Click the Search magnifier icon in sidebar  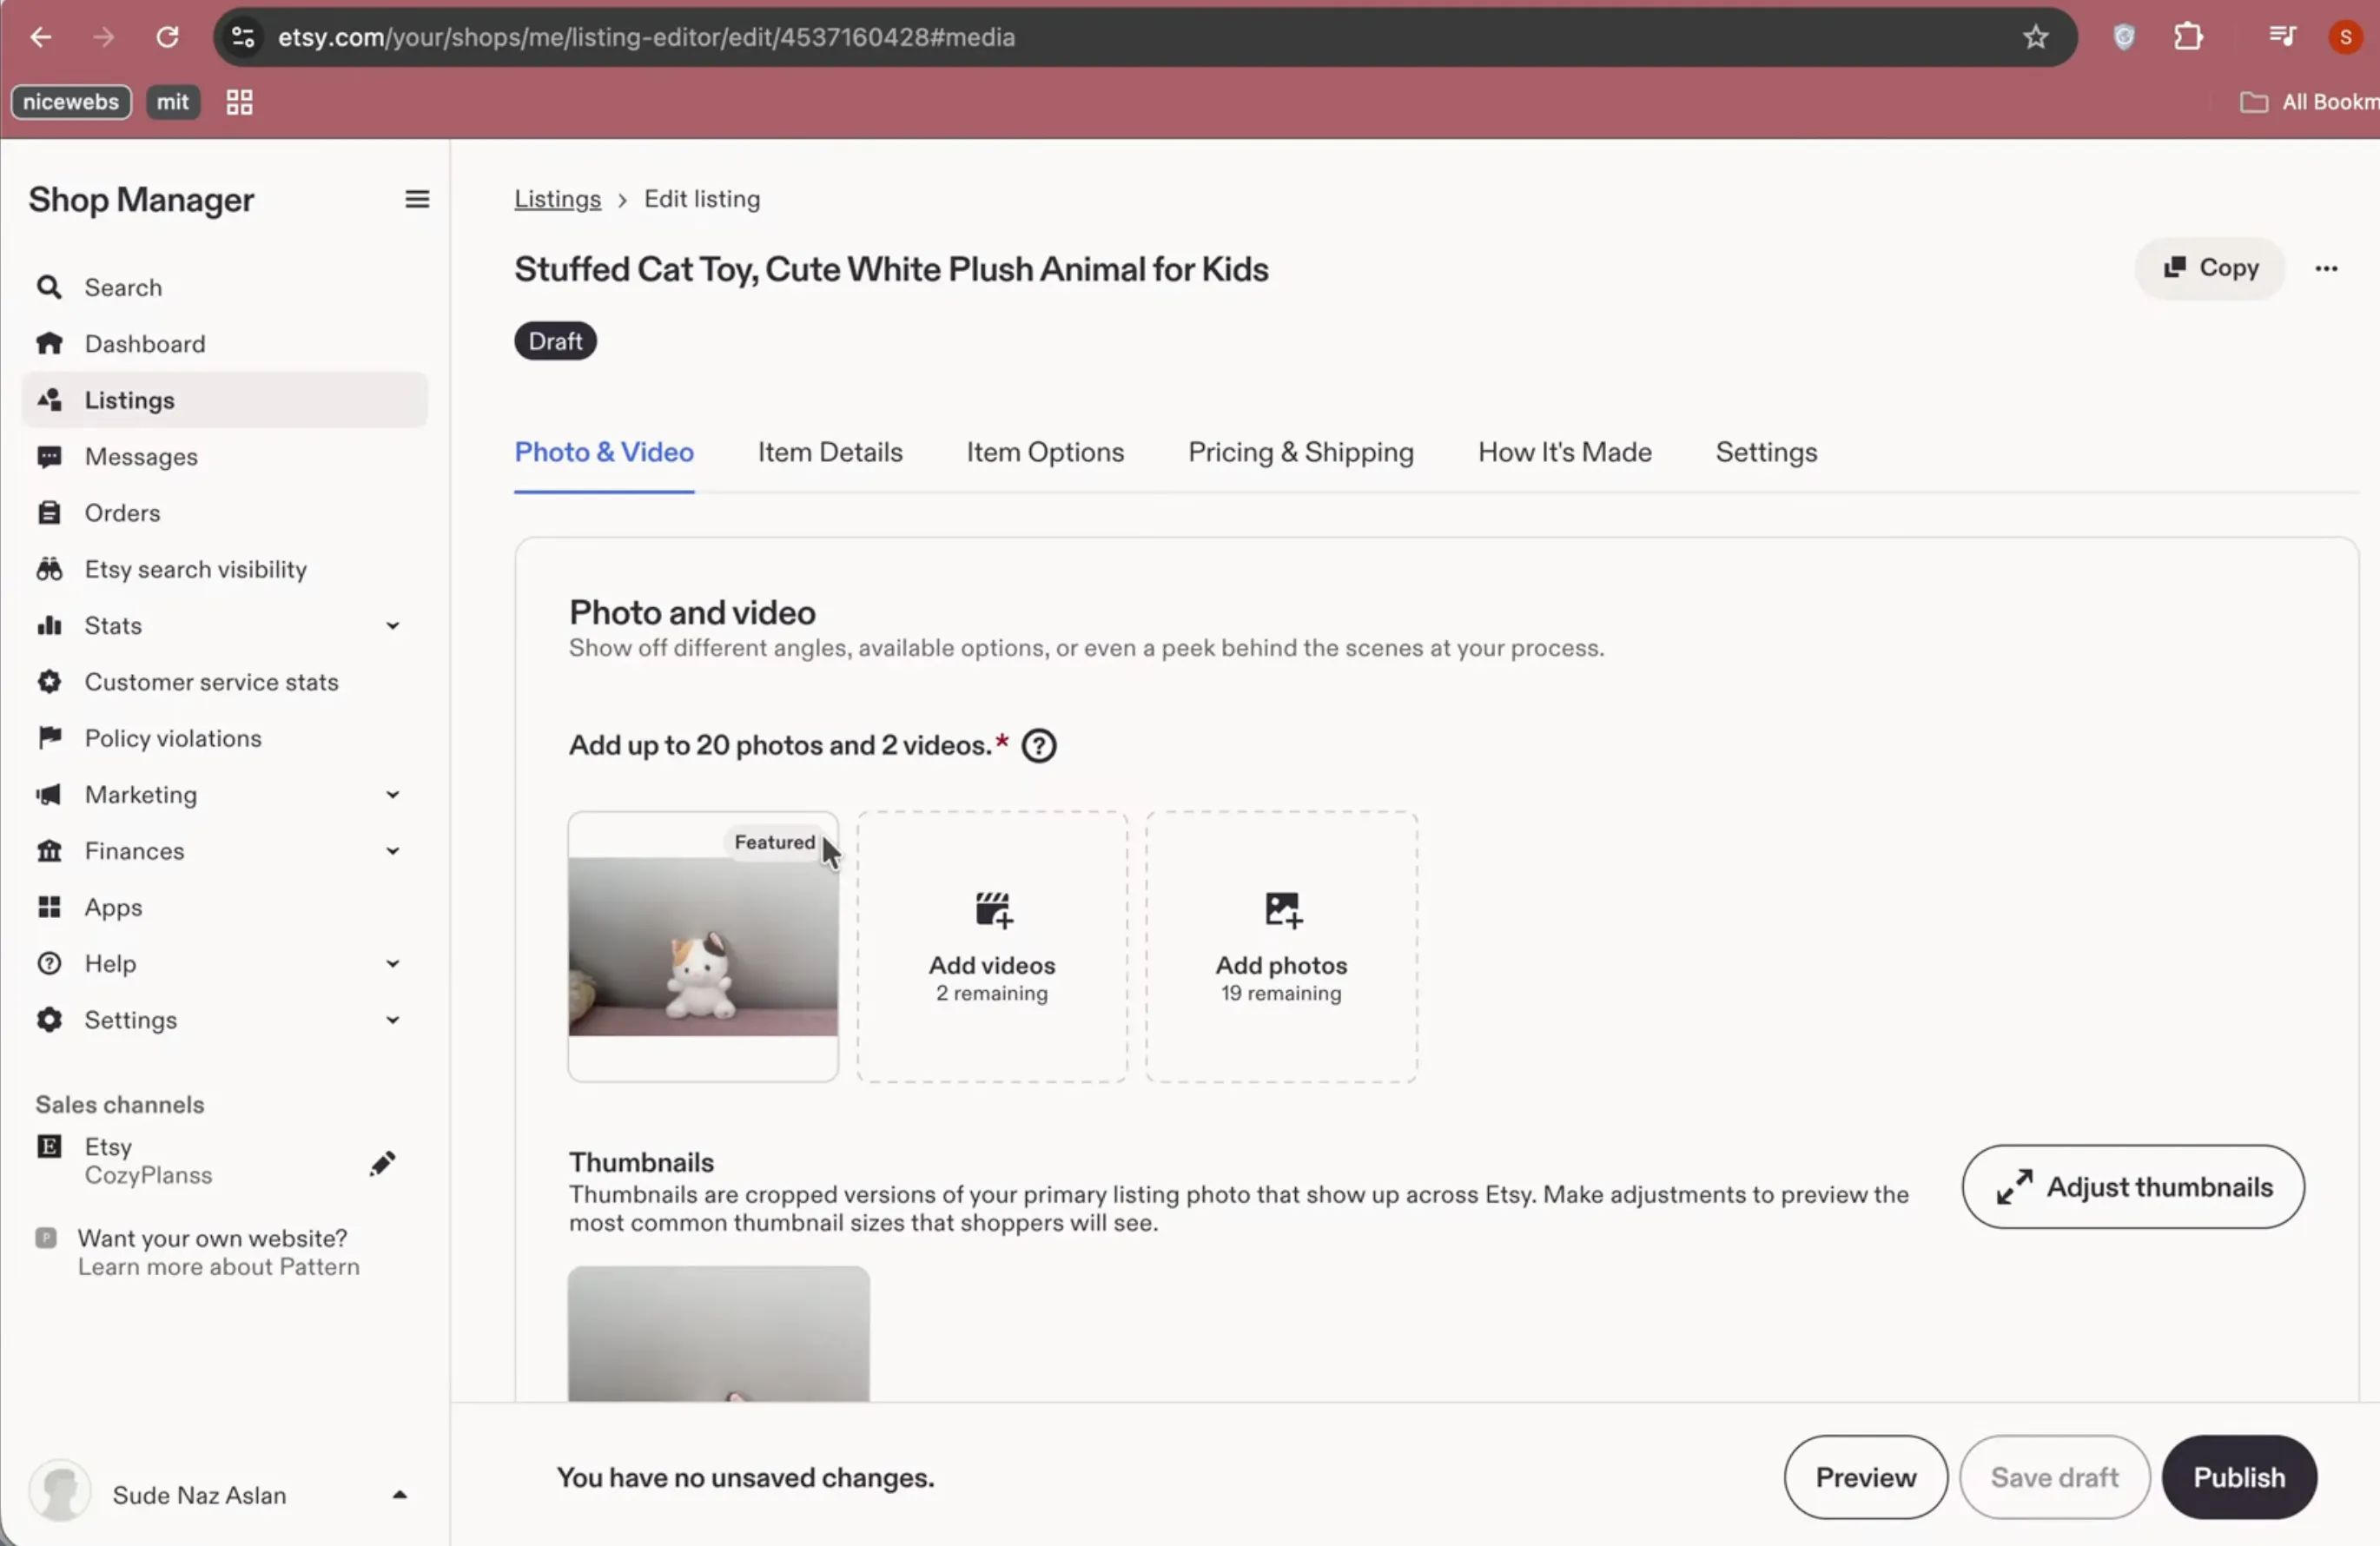[x=49, y=288]
